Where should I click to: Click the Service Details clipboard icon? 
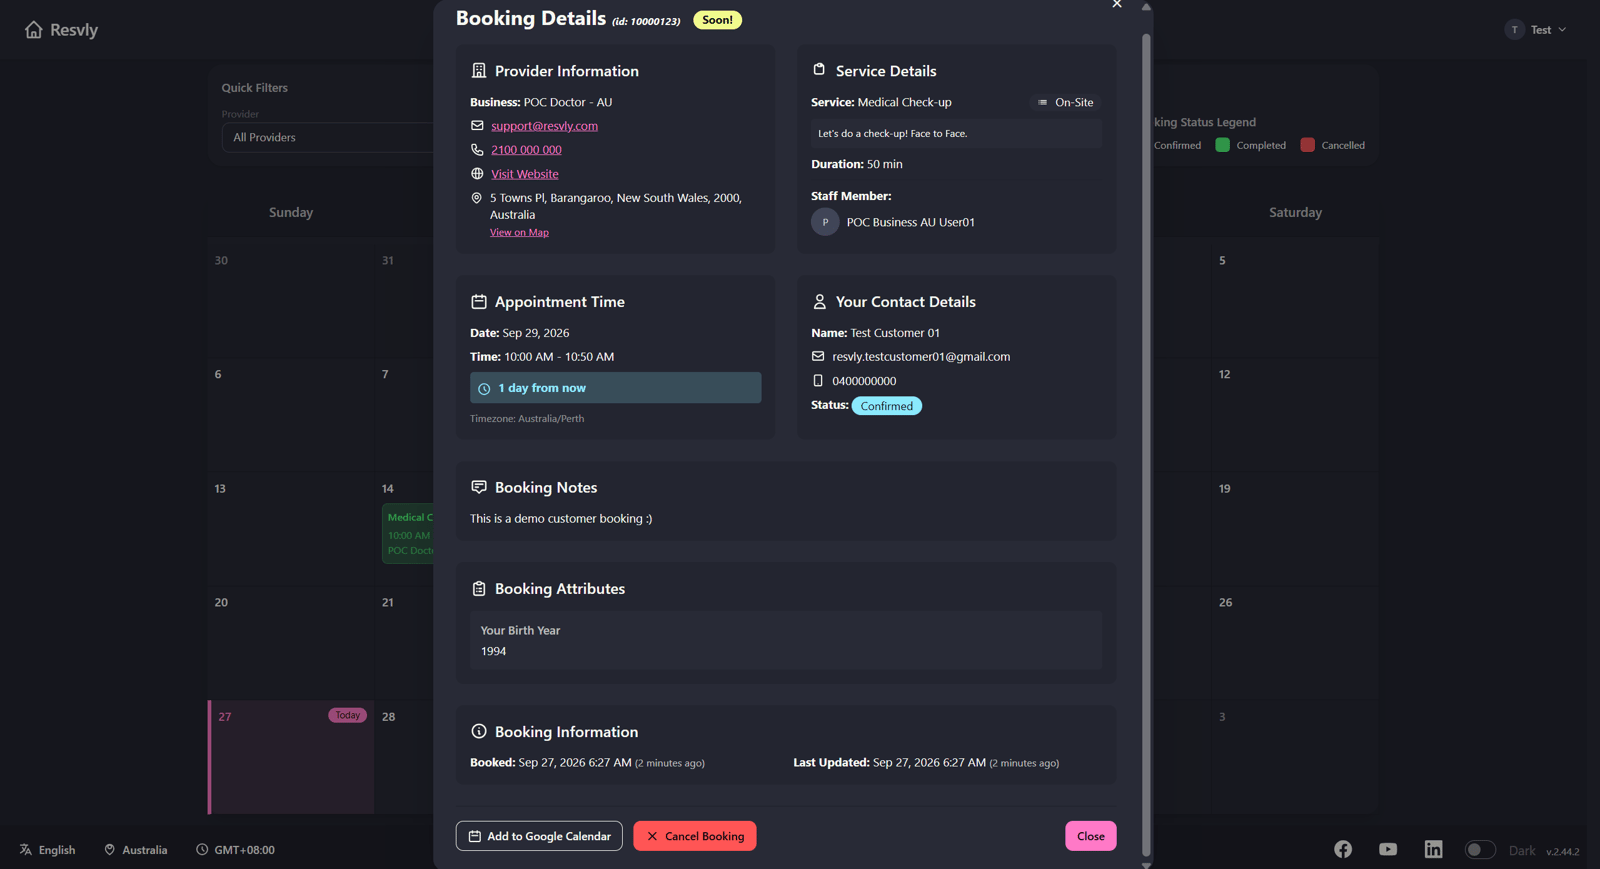coord(819,70)
